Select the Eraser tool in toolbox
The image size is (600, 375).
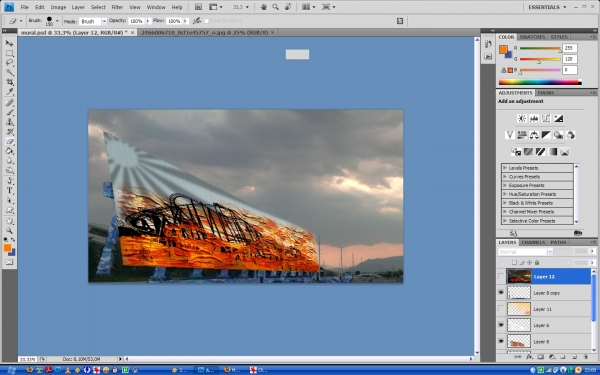click(x=9, y=142)
